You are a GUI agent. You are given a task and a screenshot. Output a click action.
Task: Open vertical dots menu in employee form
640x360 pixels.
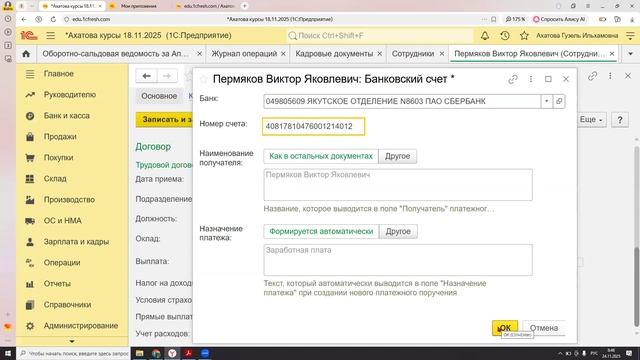tap(610, 76)
